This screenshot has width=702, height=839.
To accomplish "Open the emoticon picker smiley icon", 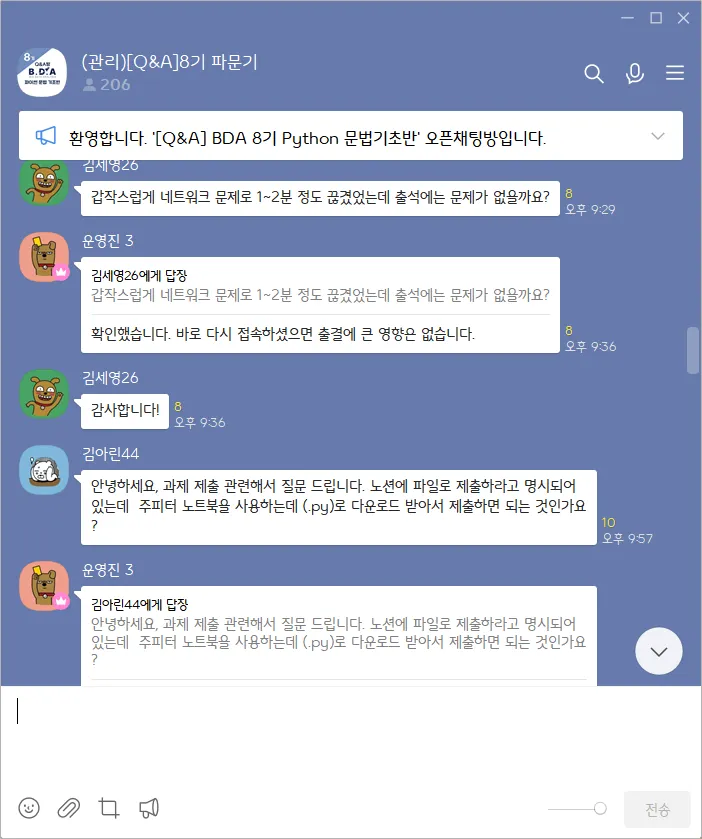I will (x=29, y=808).
